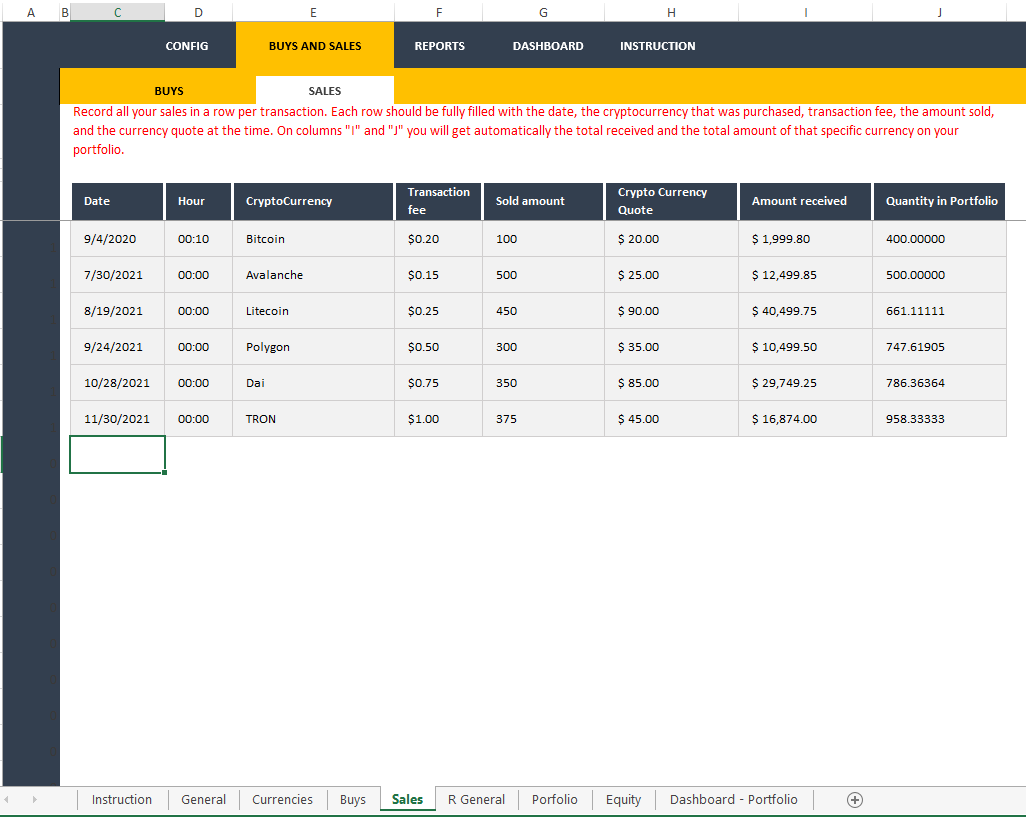Select the hour cell 00:10

click(198, 239)
